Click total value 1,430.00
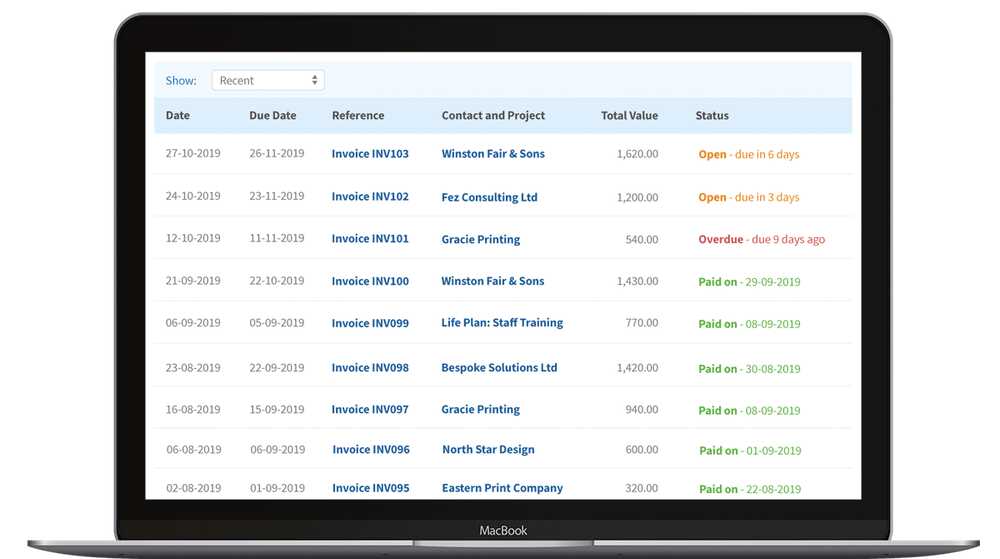 pyautogui.click(x=637, y=281)
